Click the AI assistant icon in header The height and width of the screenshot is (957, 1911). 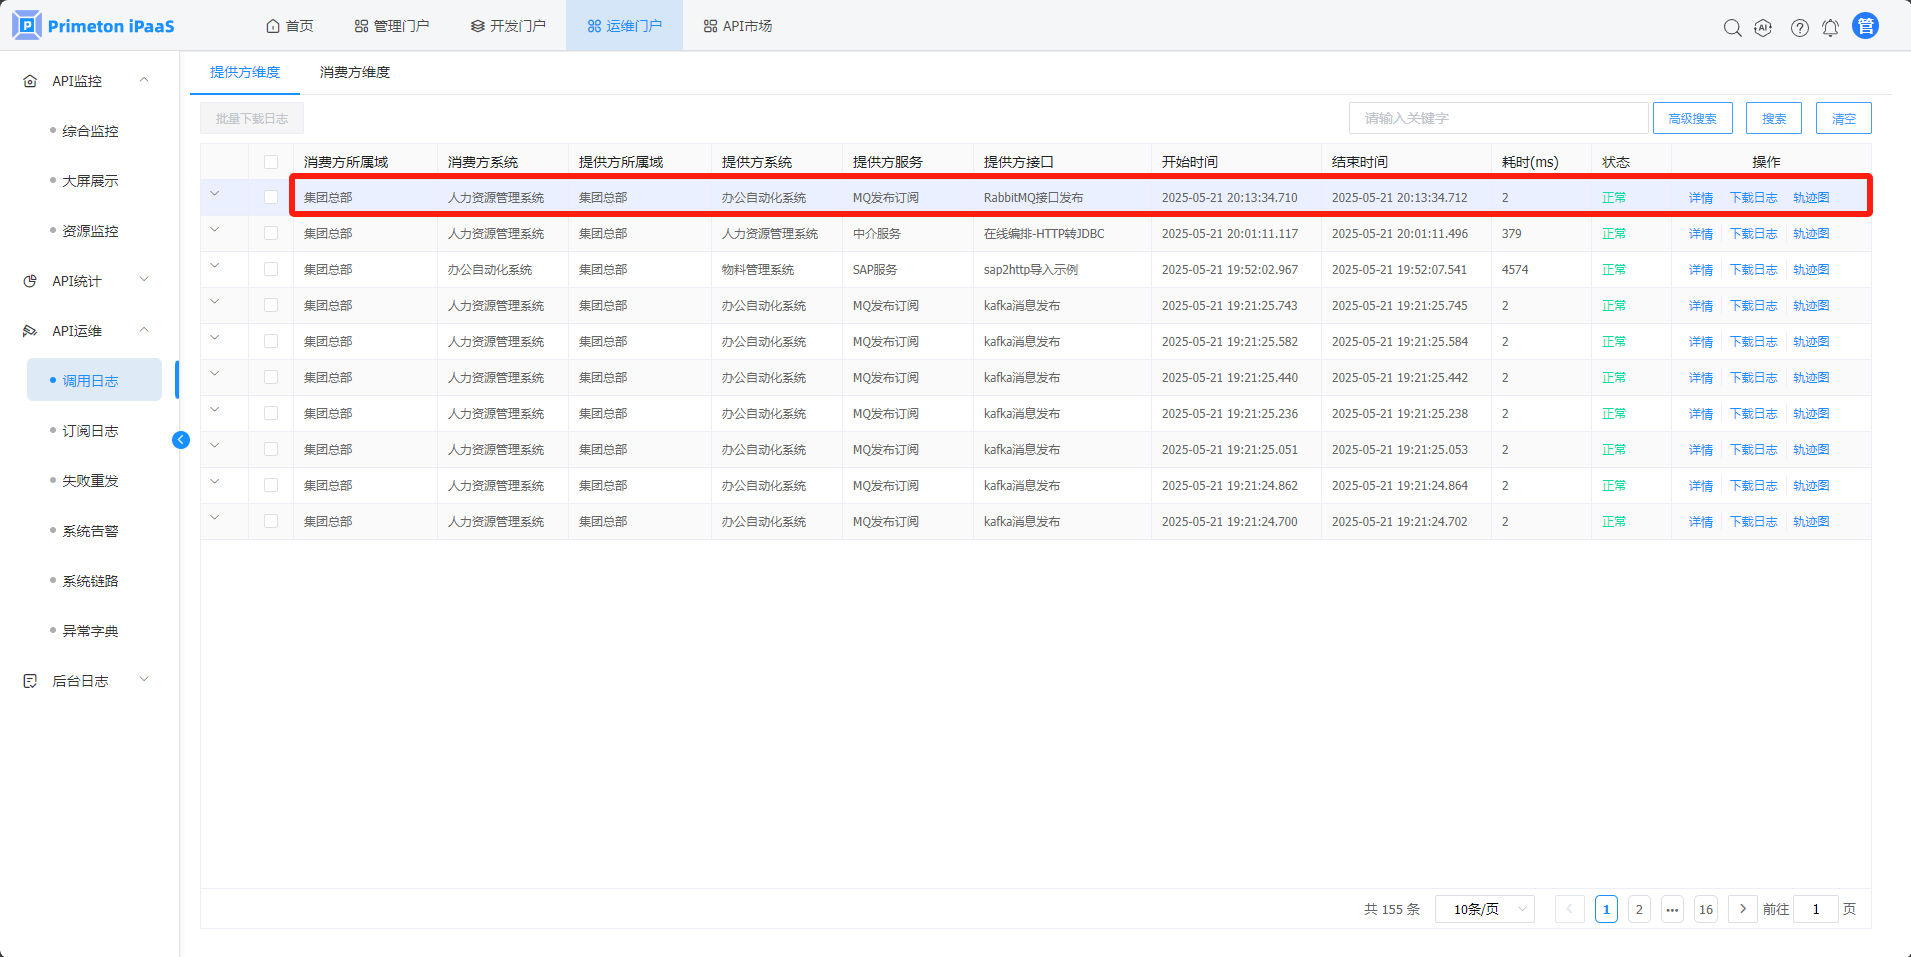coord(1763,28)
